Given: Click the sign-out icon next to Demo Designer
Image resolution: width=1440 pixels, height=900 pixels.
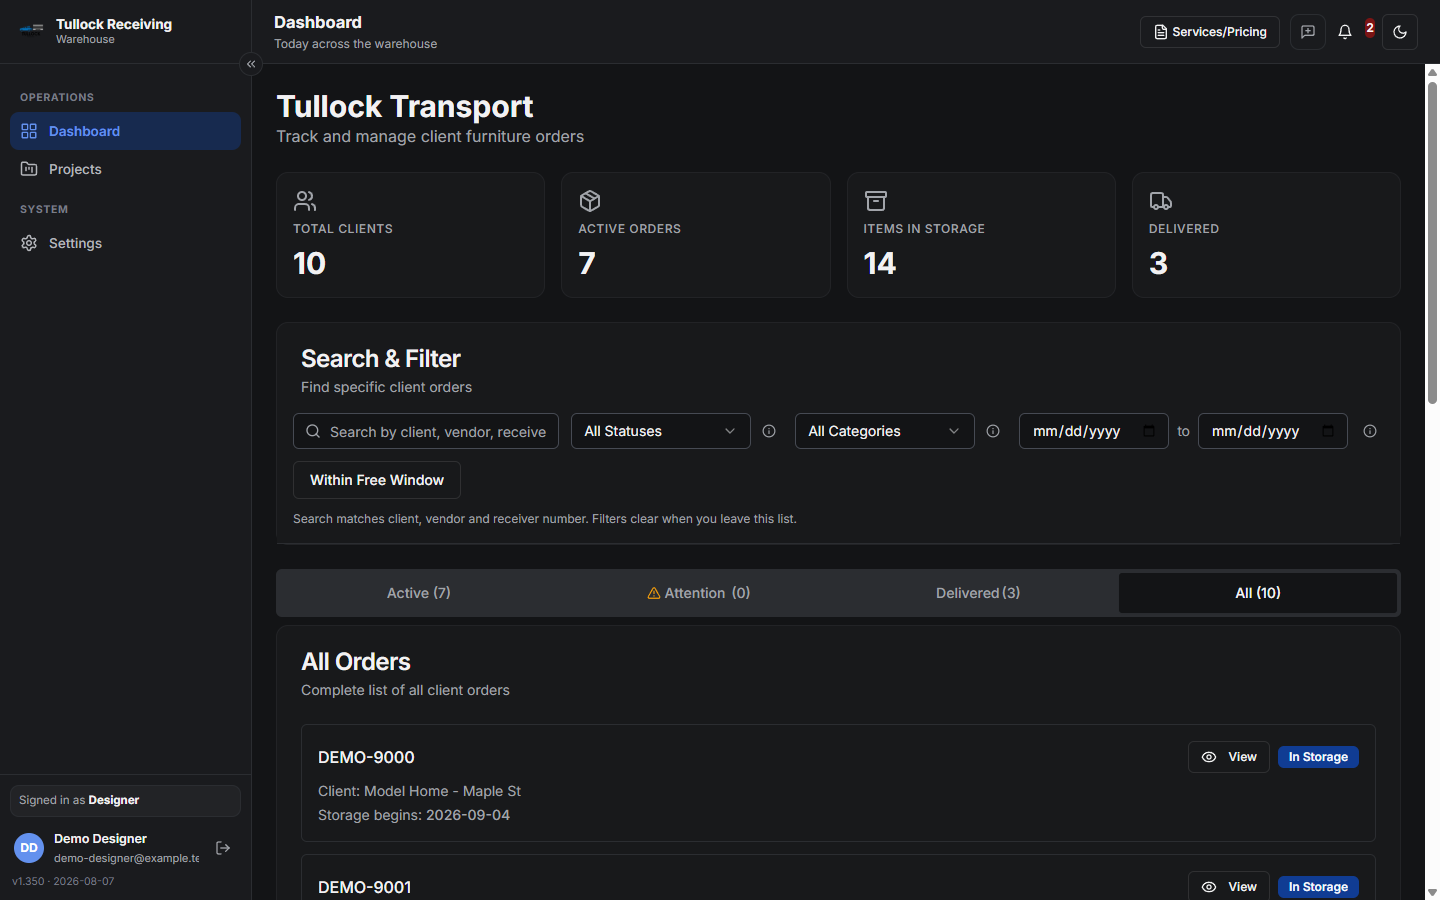Looking at the screenshot, I should [223, 848].
